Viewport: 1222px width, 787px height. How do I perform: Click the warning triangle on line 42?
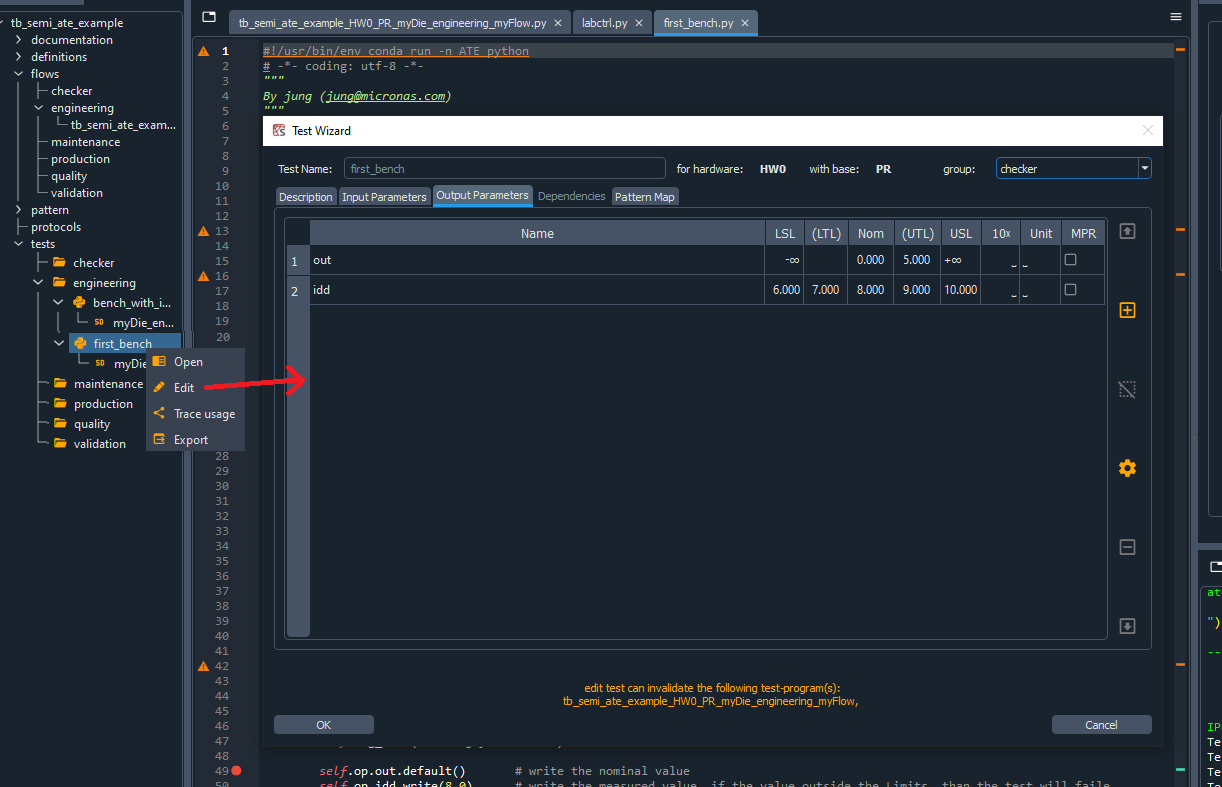tap(204, 666)
